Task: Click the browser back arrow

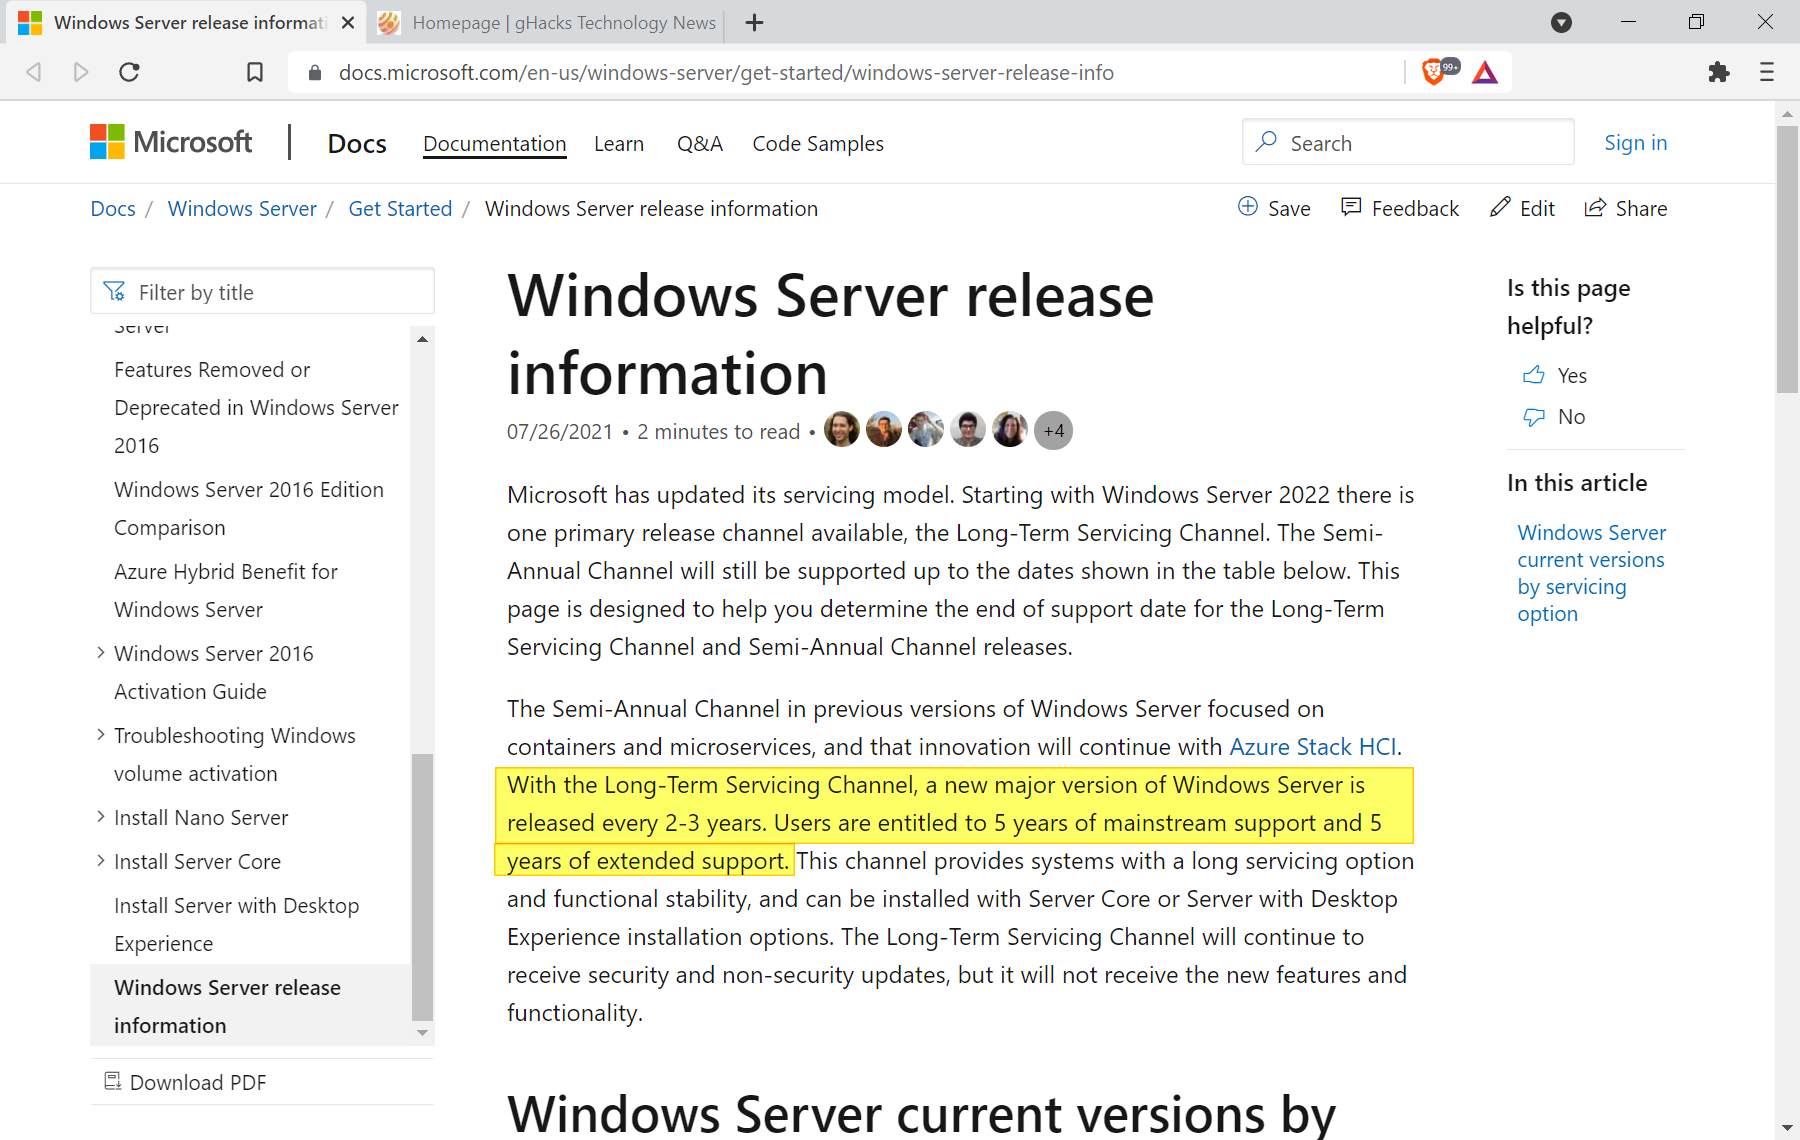Action: coord(34,72)
